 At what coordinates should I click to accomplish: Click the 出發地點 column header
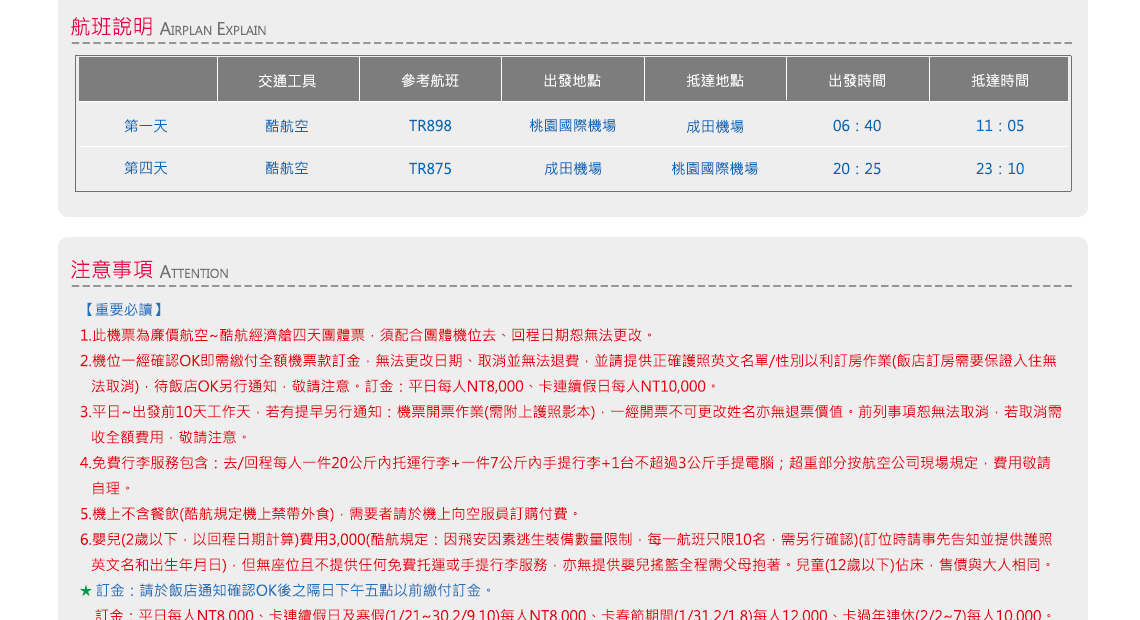[572, 81]
